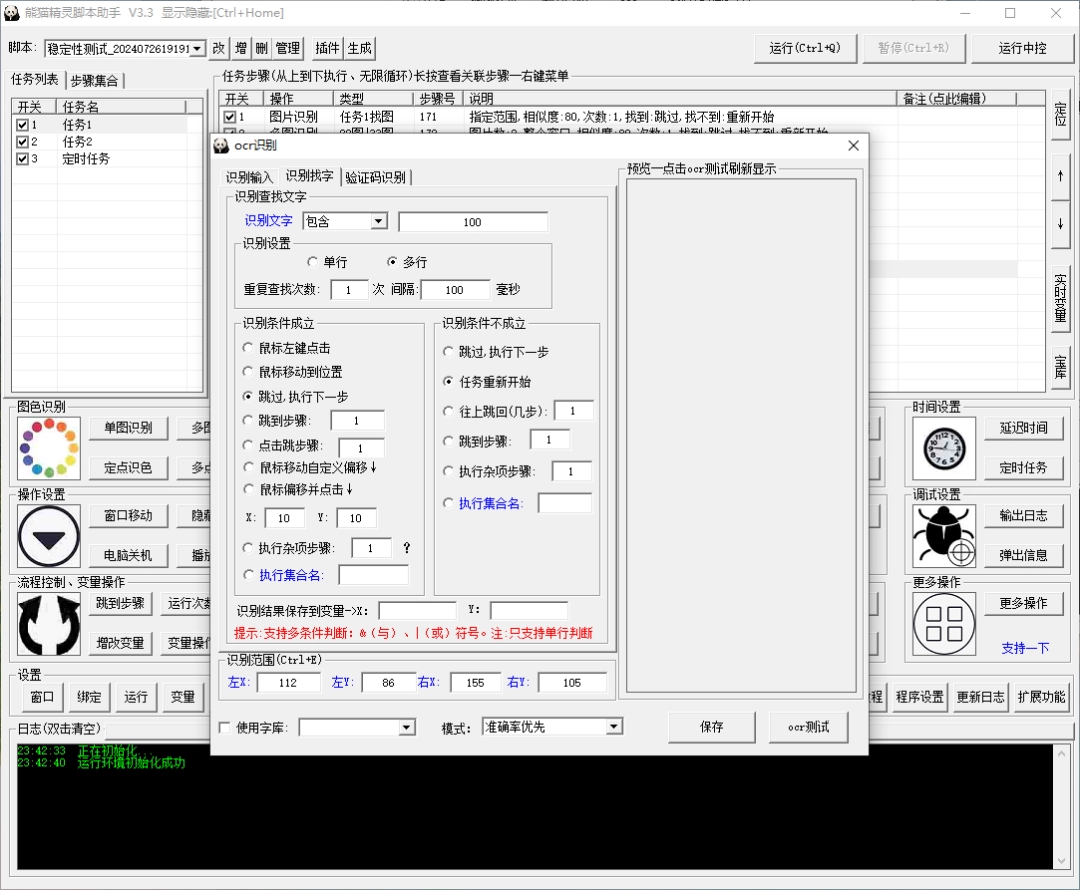Click the bug icon in 调试设置 panel
1080x890 pixels.
click(941, 536)
